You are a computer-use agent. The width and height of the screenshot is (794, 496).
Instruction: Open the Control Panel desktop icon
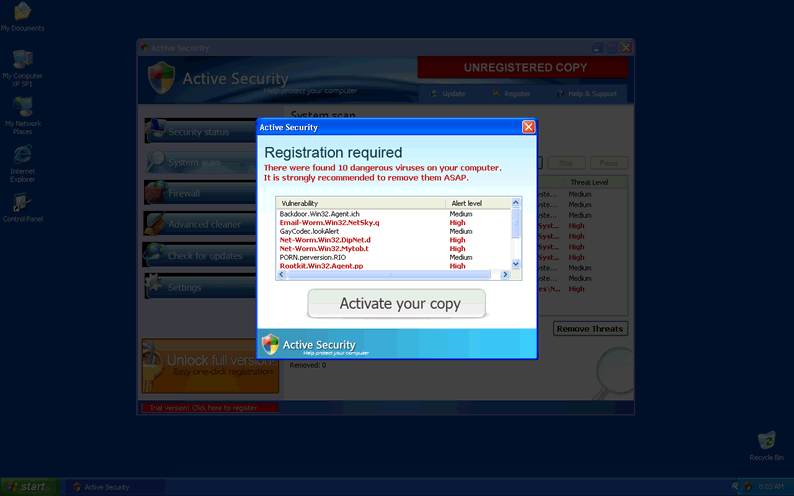22,203
